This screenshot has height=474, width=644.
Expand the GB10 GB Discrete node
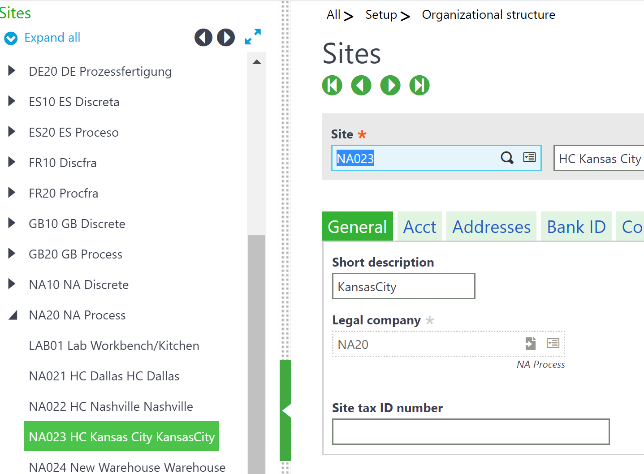(x=12, y=224)
